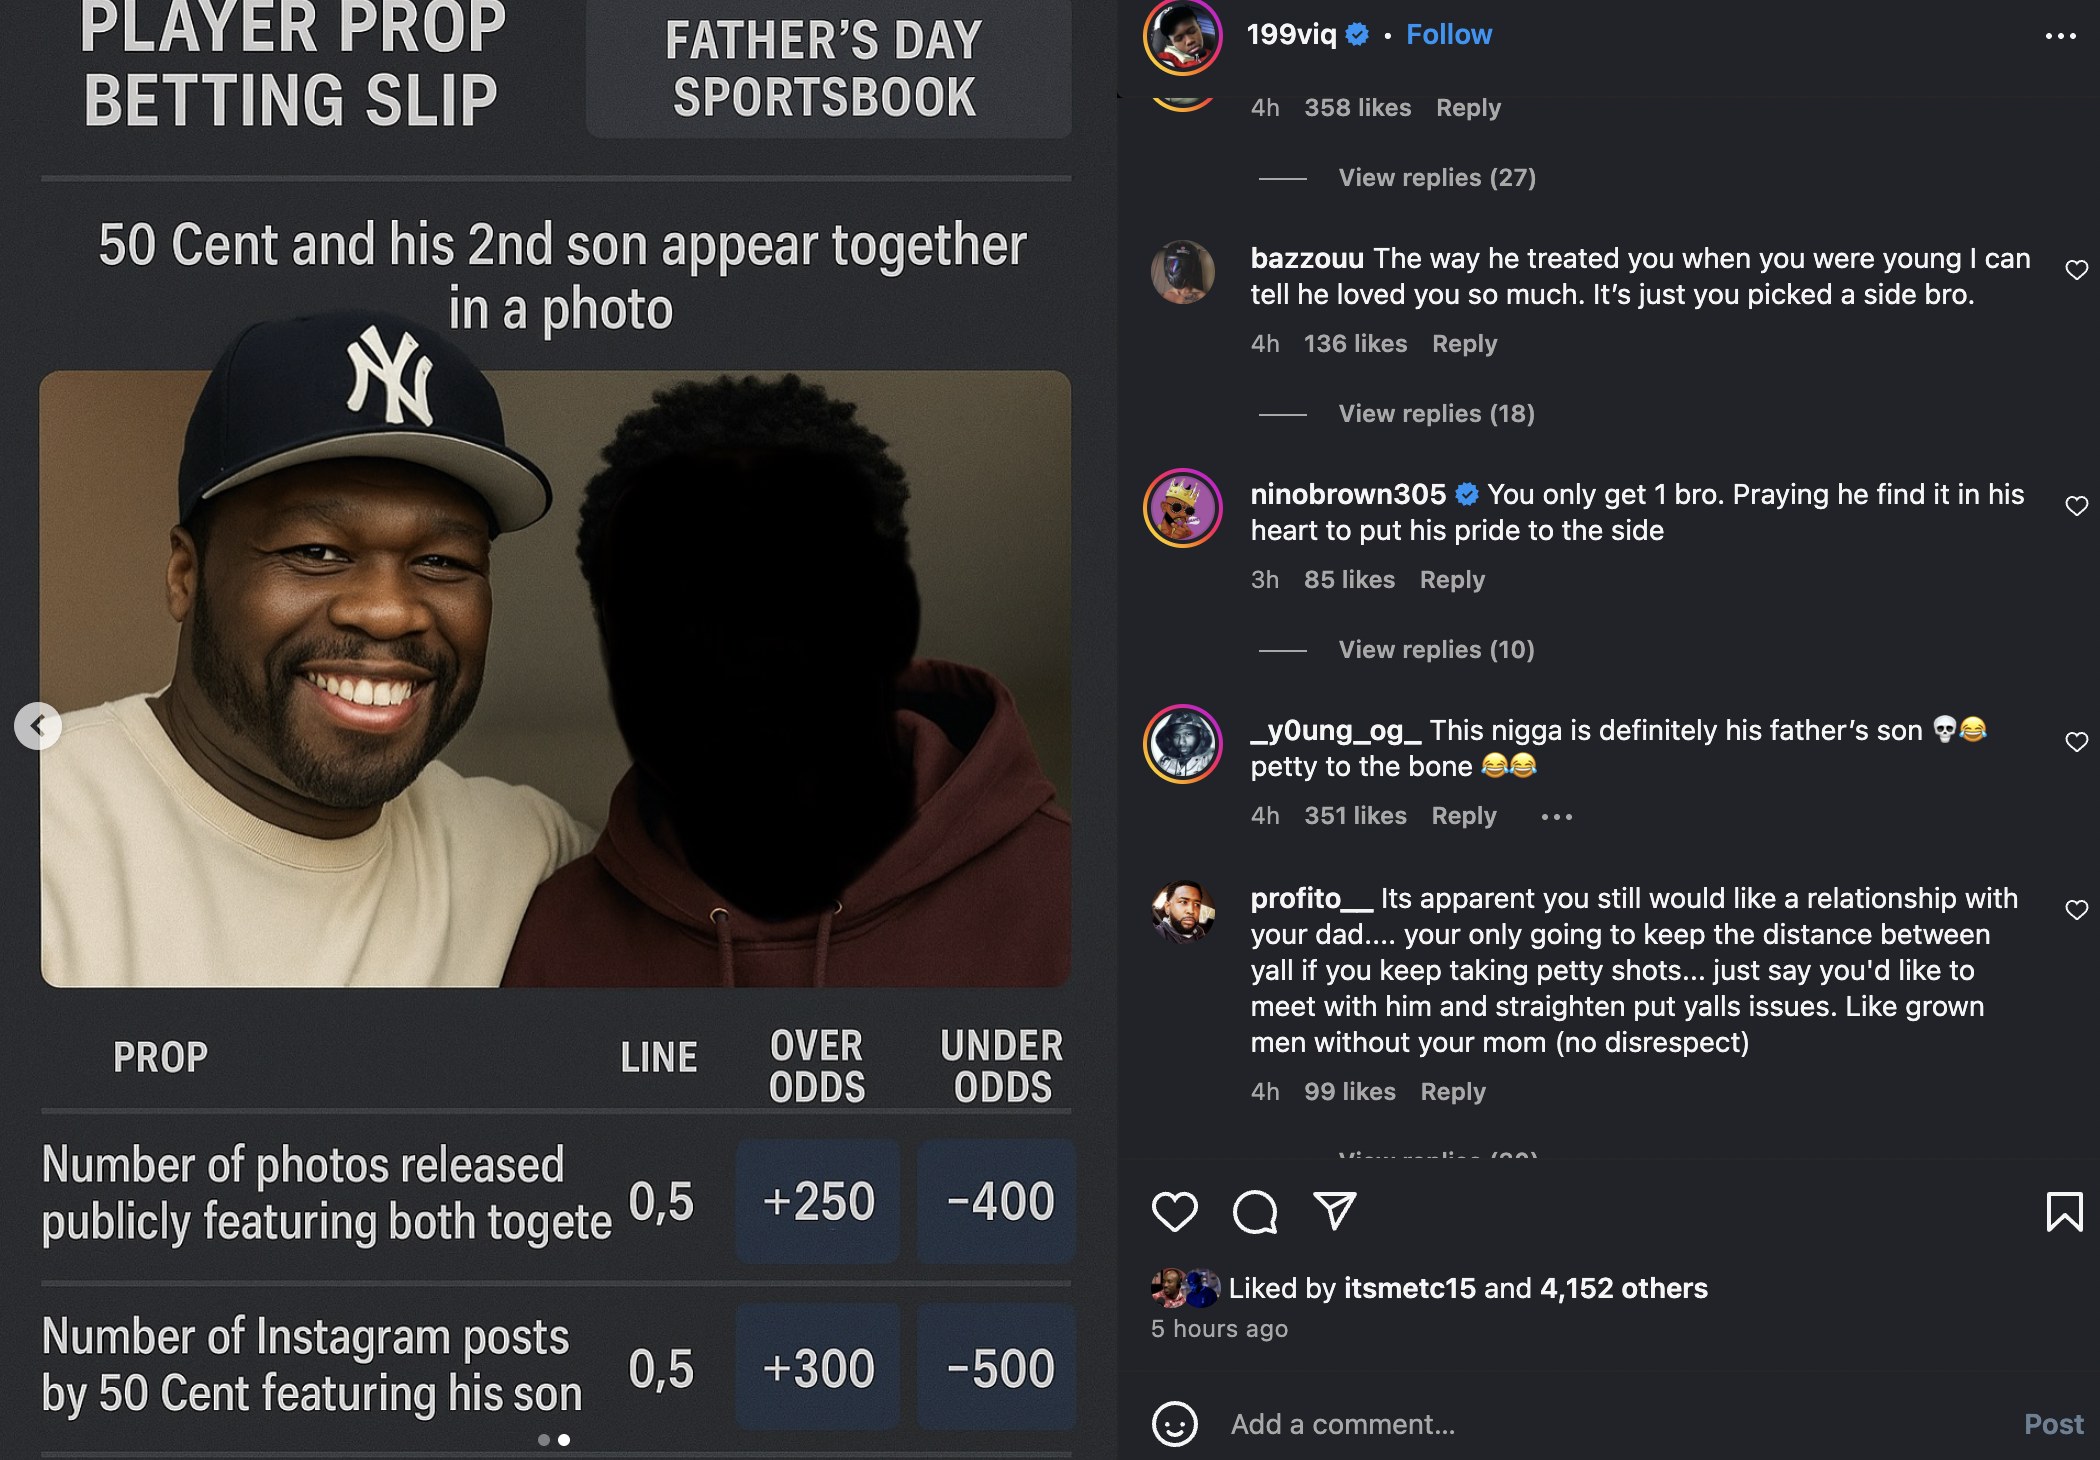Like bazzouu's comment
Image resolution: width=2100 pixels, height=1460 pixels.
coord(2076,270)
